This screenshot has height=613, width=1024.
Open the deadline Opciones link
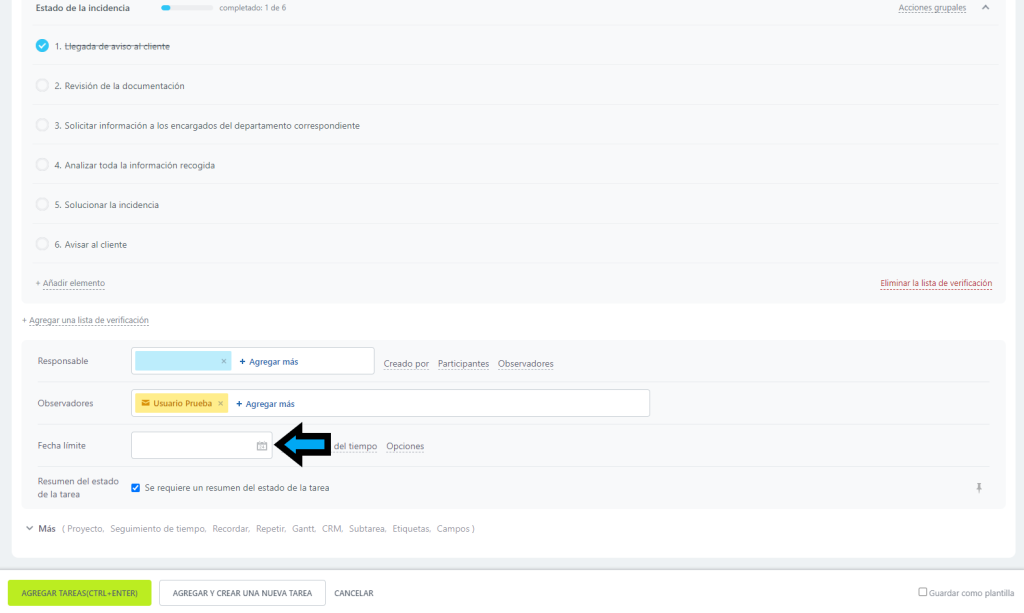(405, 446)
